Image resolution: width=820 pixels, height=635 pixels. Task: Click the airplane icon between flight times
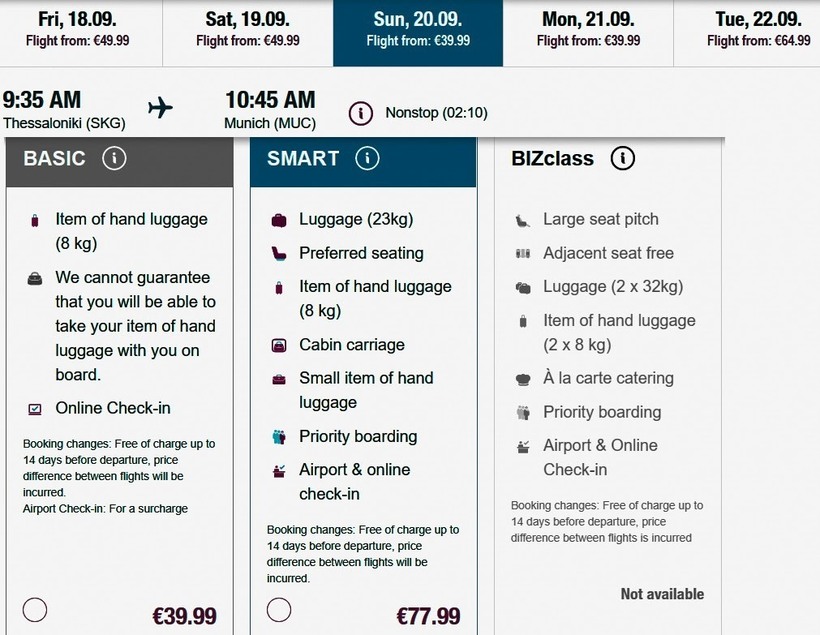point(160,108)
